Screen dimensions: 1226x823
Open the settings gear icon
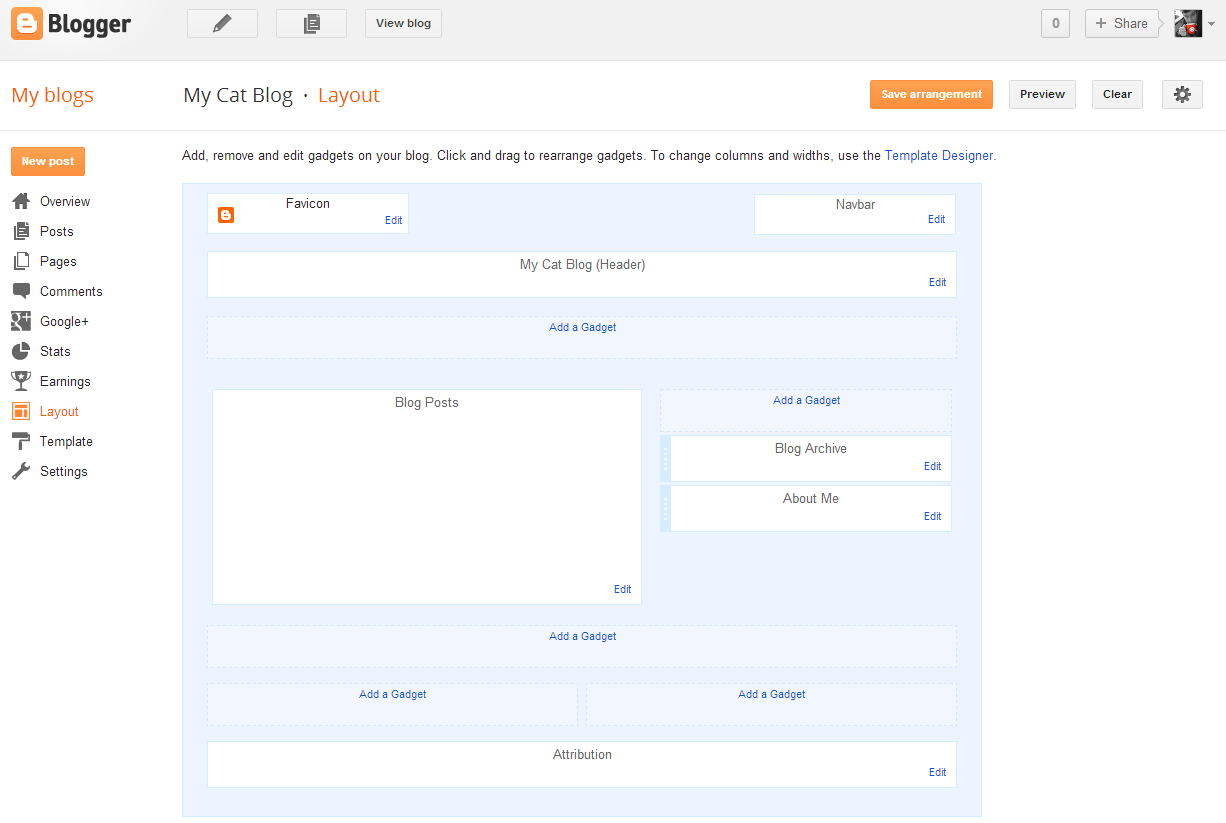tap(1182, 94)
